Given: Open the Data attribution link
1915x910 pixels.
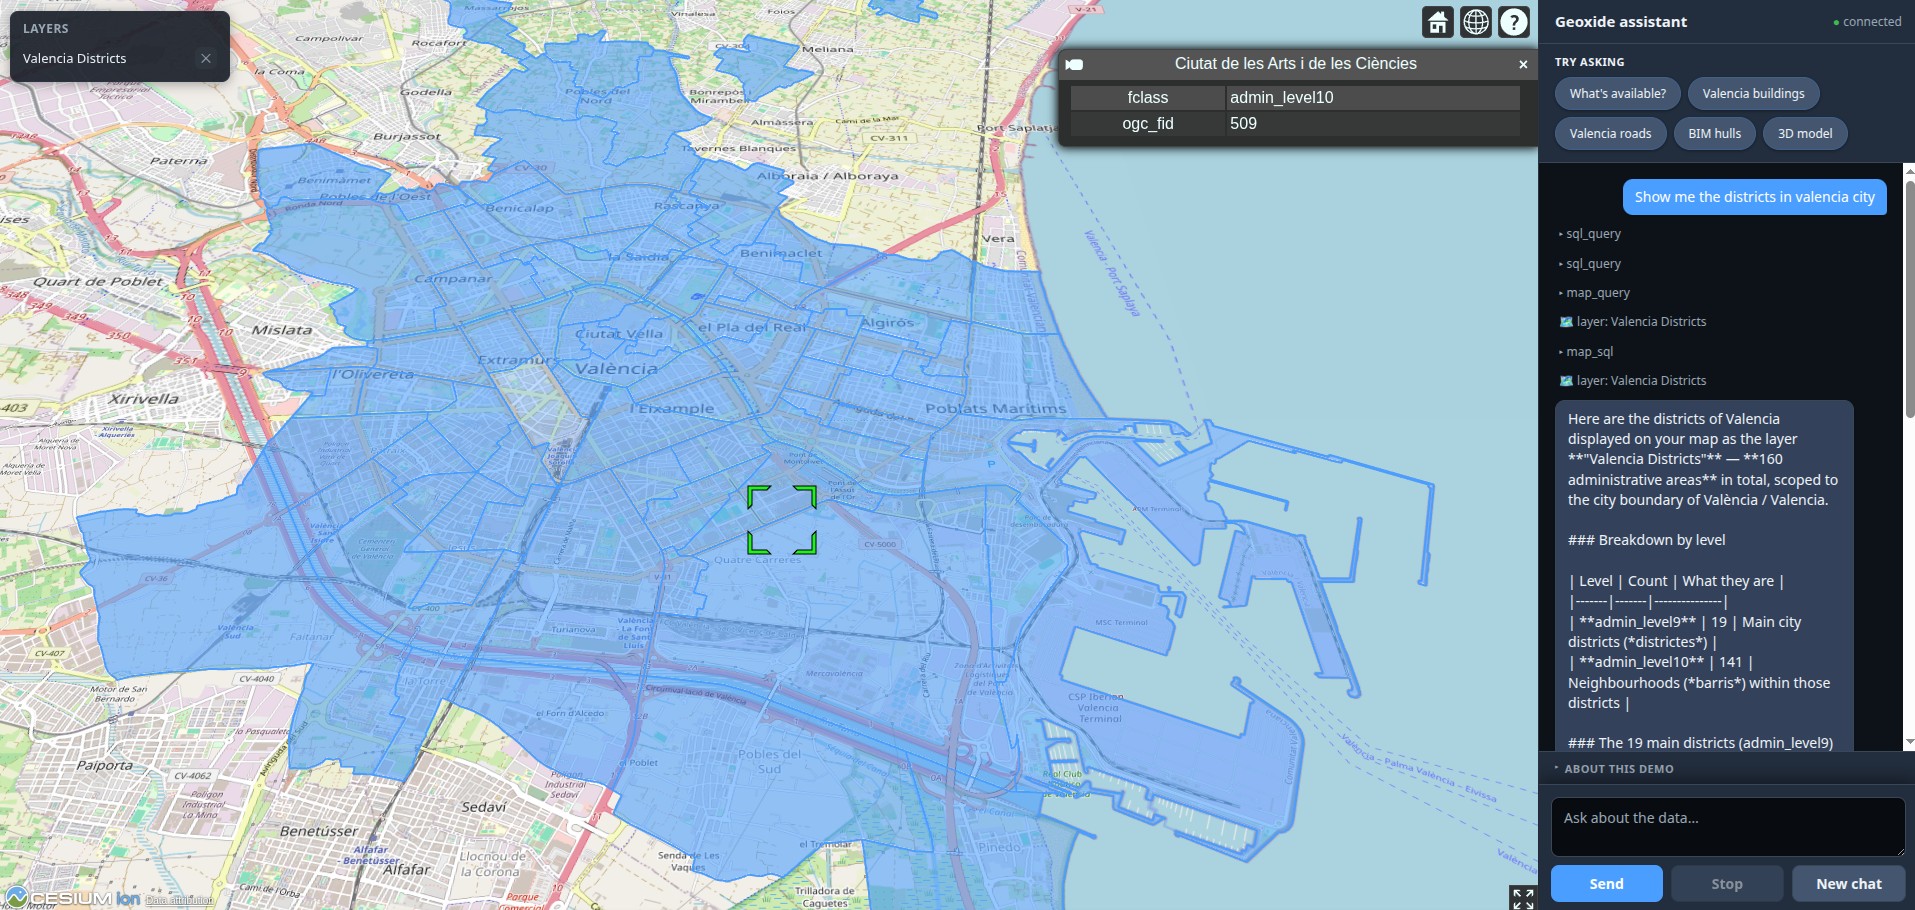Looking at the screenshot, I should coord(179,900).
